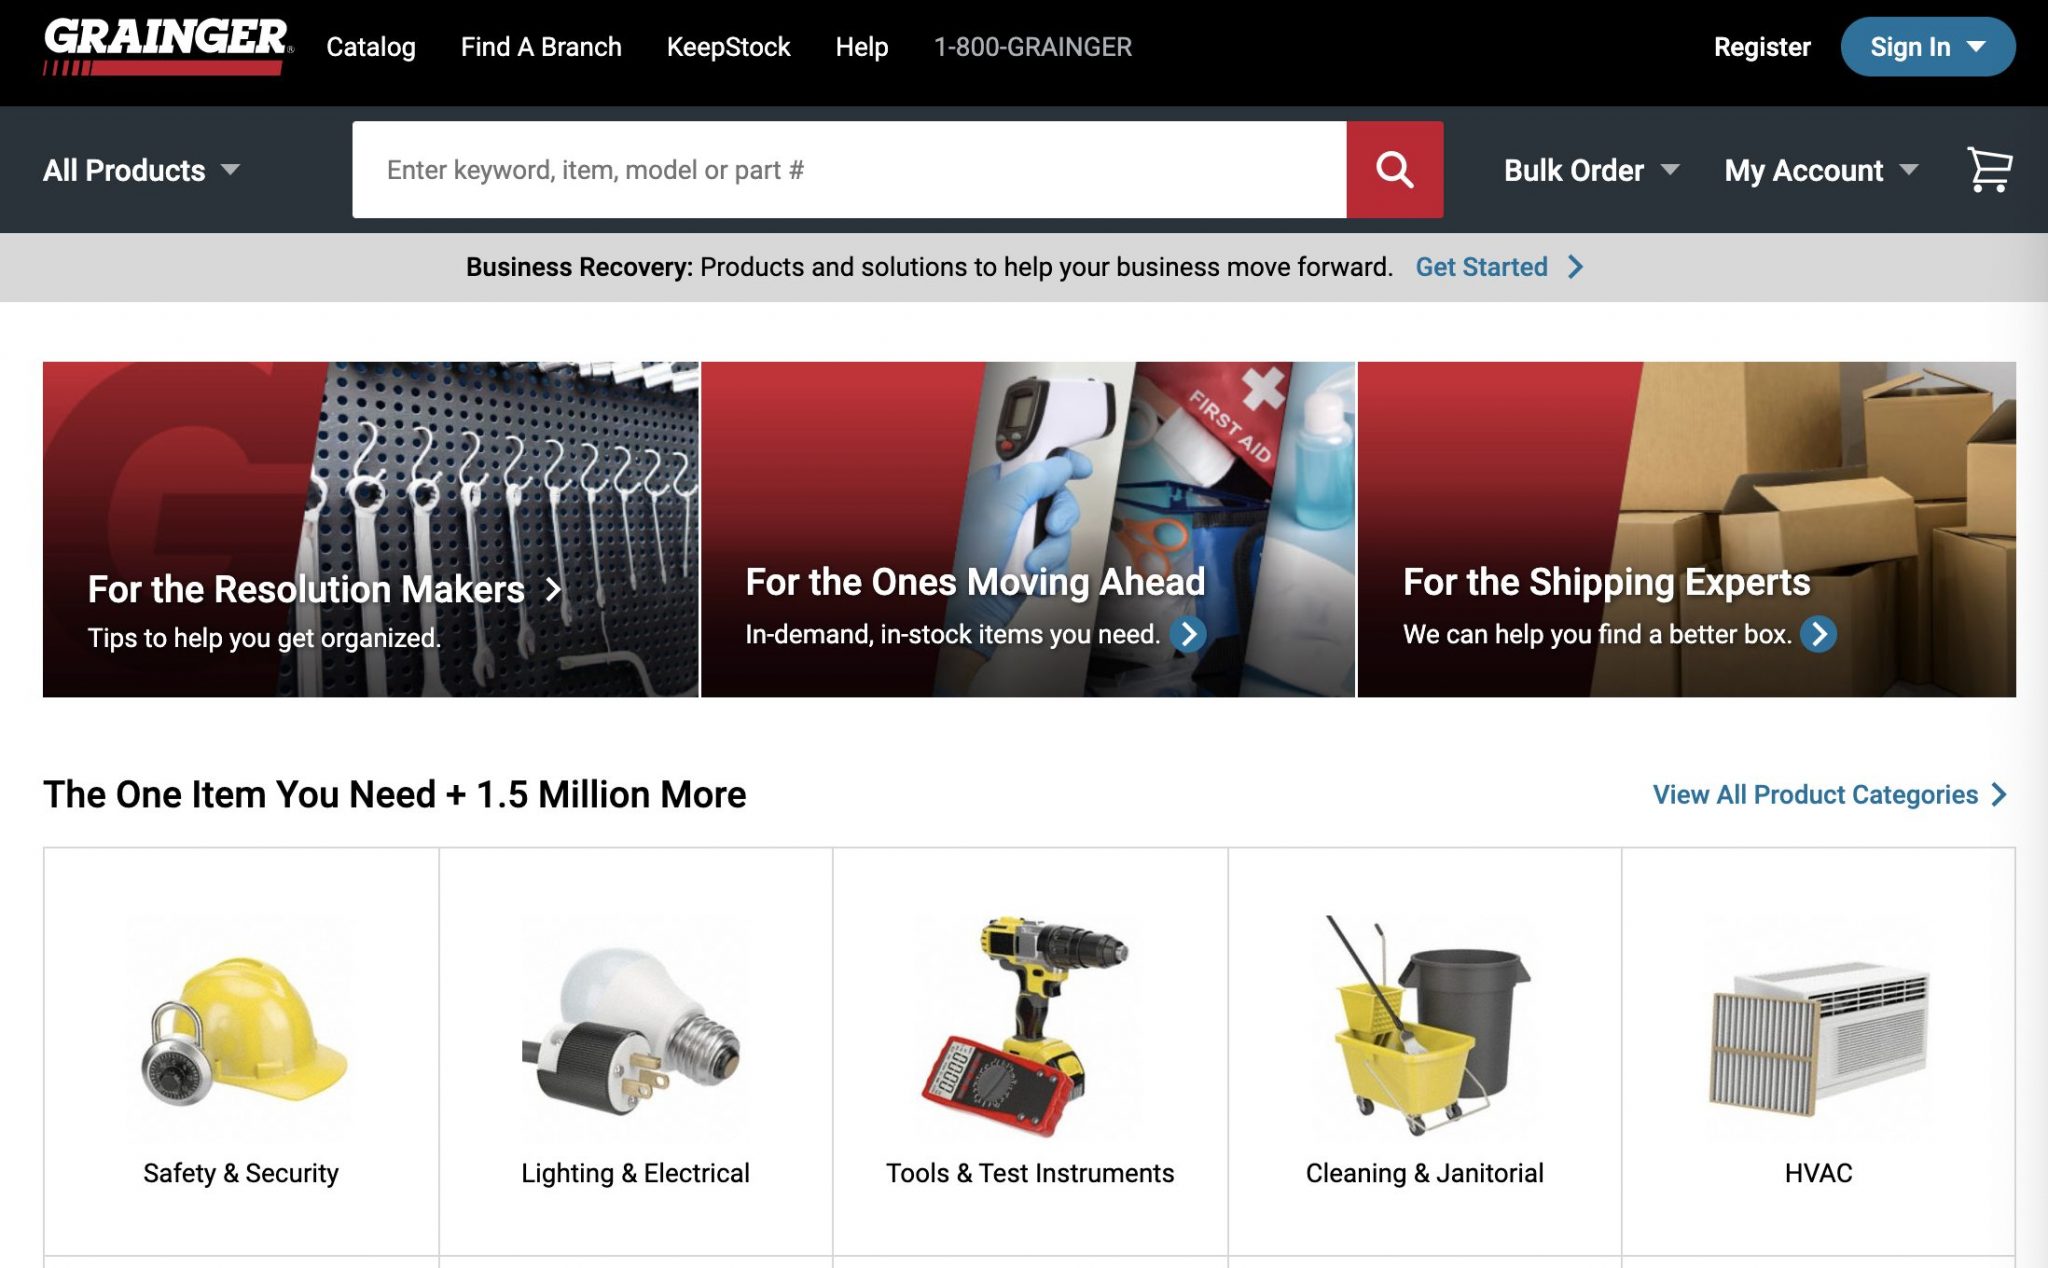Expand the My Account menu
This screenshot has height=1268, width=2048.
pyautogui.click(x=1821, y=170)
